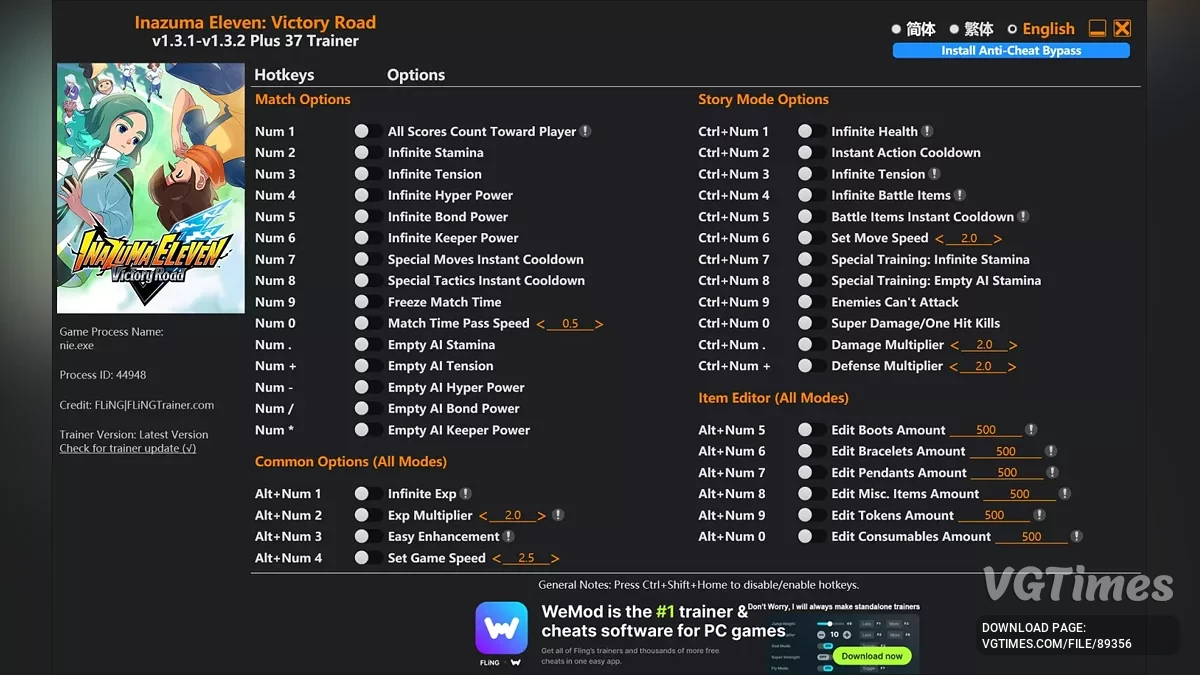Viewport: 1200px width, 675px height.
Task: Decrease Damage Multiplier value
Action: pyautogui.click(x=954, y=345)
